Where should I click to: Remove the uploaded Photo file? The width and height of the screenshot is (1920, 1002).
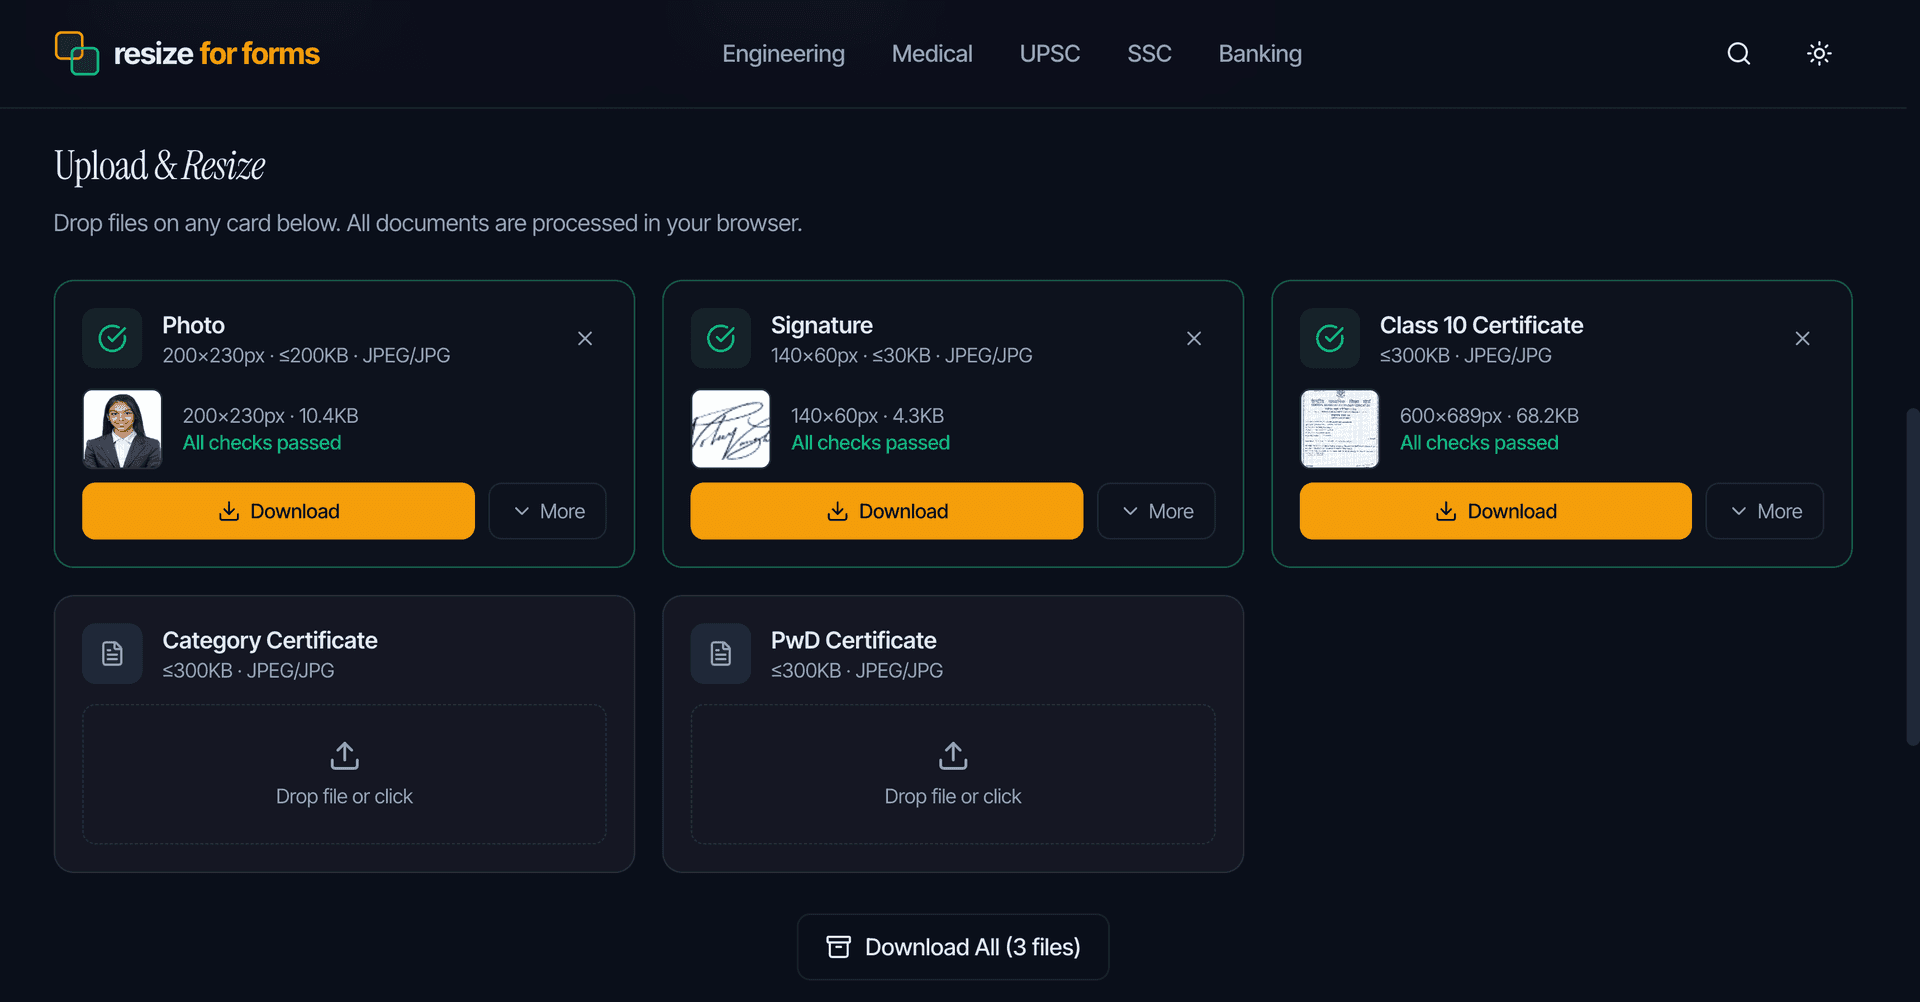click(x=585, y=339)
